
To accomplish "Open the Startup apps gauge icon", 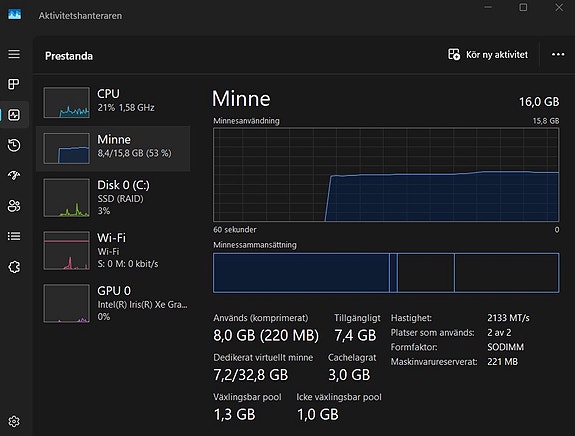I will pyautogui.click(x=14, y=175).
